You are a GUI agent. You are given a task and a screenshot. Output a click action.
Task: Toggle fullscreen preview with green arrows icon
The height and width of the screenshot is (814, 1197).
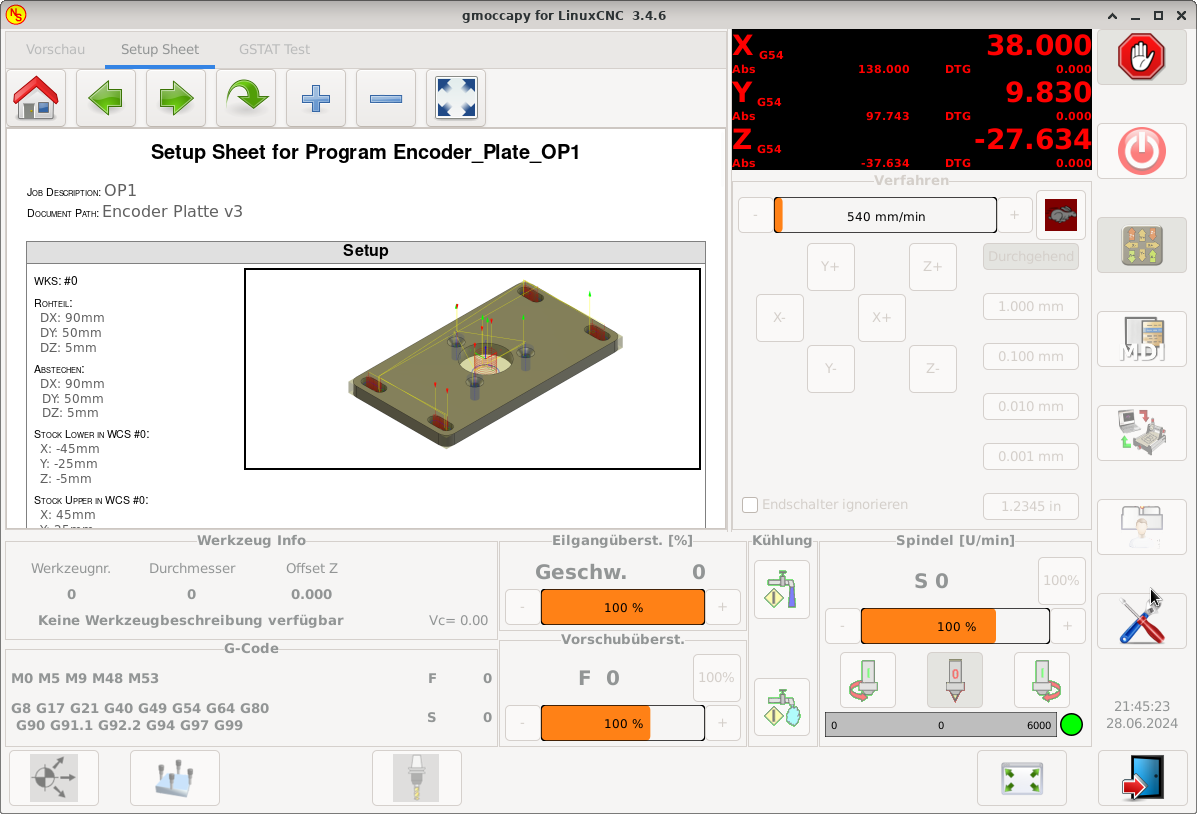pos(1021,778)
